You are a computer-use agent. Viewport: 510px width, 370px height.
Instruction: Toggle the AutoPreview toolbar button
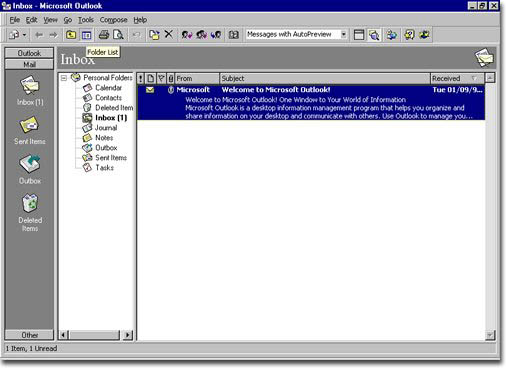click(374, 35)
